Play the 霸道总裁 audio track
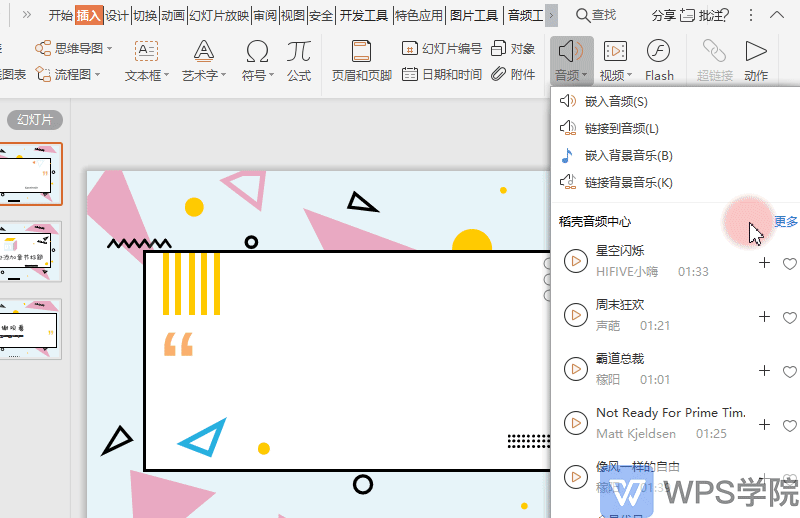 pos(576,369)
